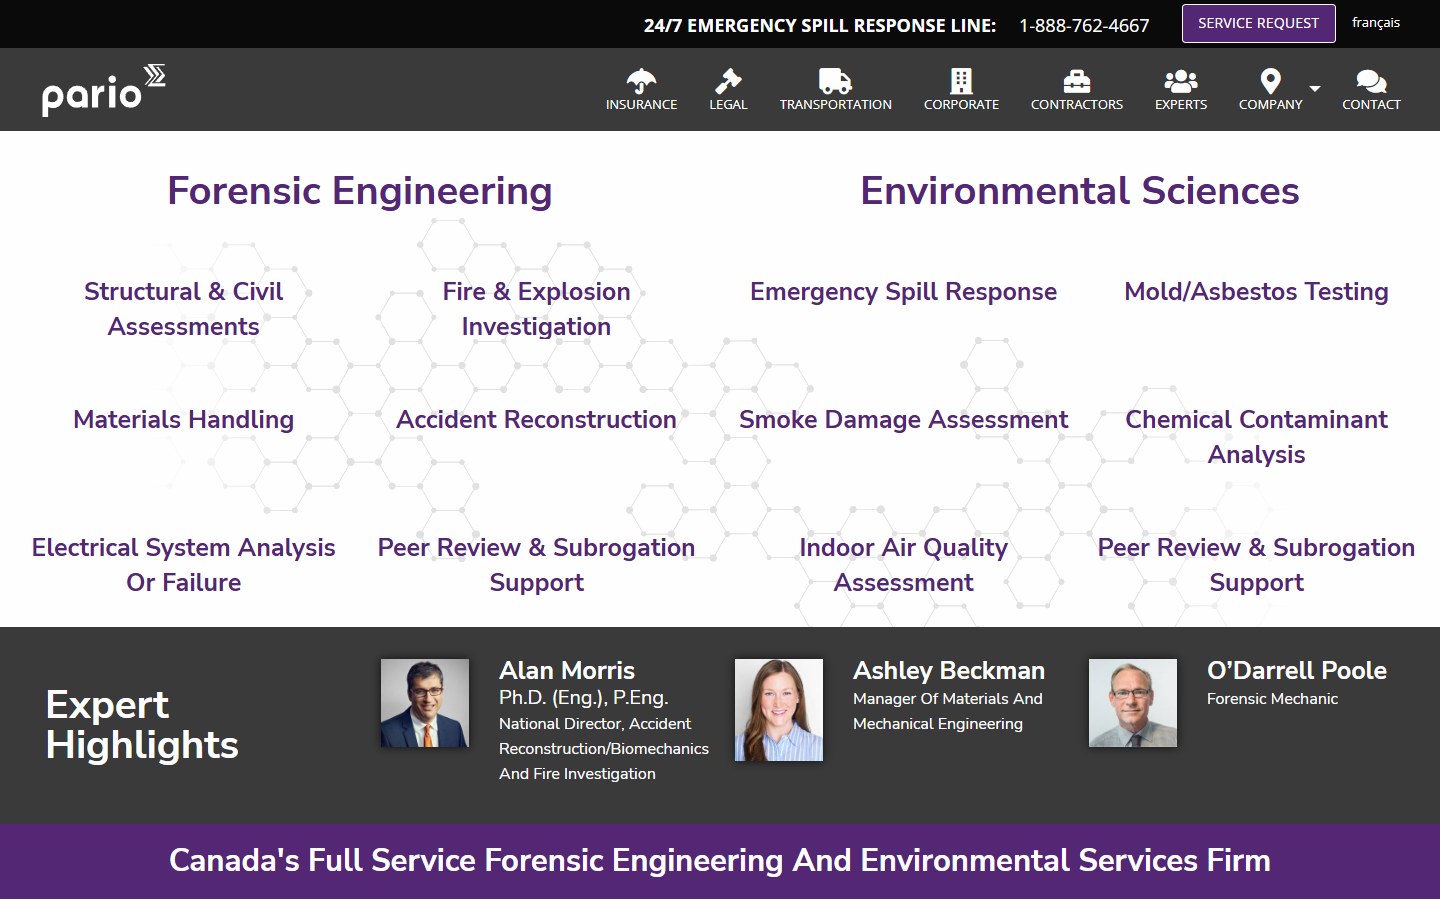1440x900 pixels.
Task: Open the TRANSPORTATION menu label
Action: [835, 104]
